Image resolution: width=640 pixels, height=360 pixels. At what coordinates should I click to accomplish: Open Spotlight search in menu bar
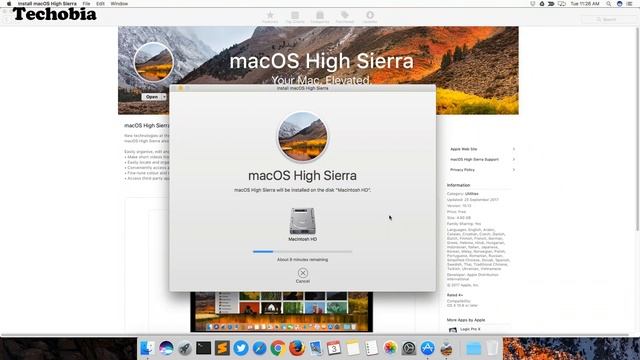pos(609,4)
